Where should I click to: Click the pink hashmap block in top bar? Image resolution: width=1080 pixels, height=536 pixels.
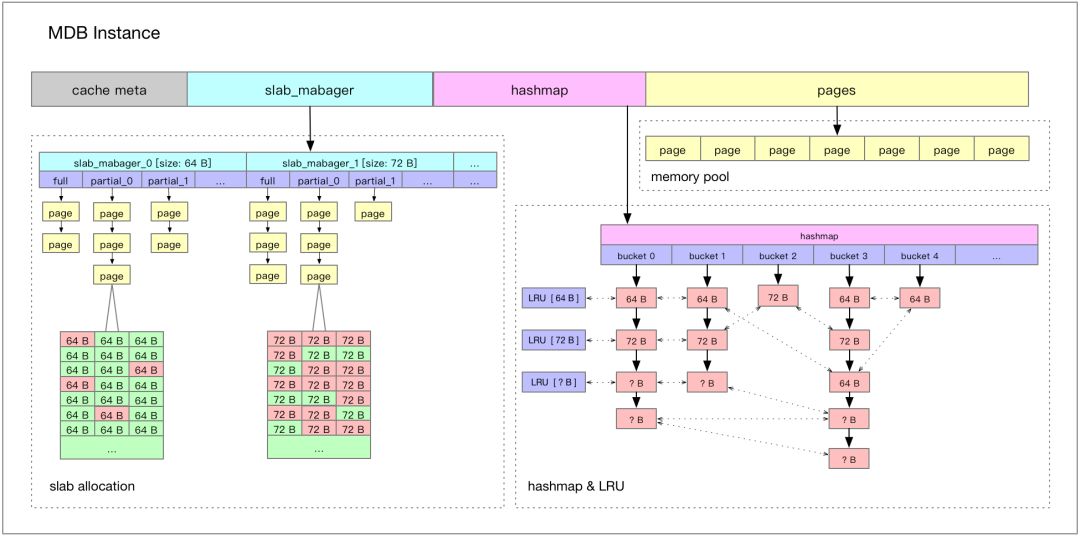tap(539, 90)
